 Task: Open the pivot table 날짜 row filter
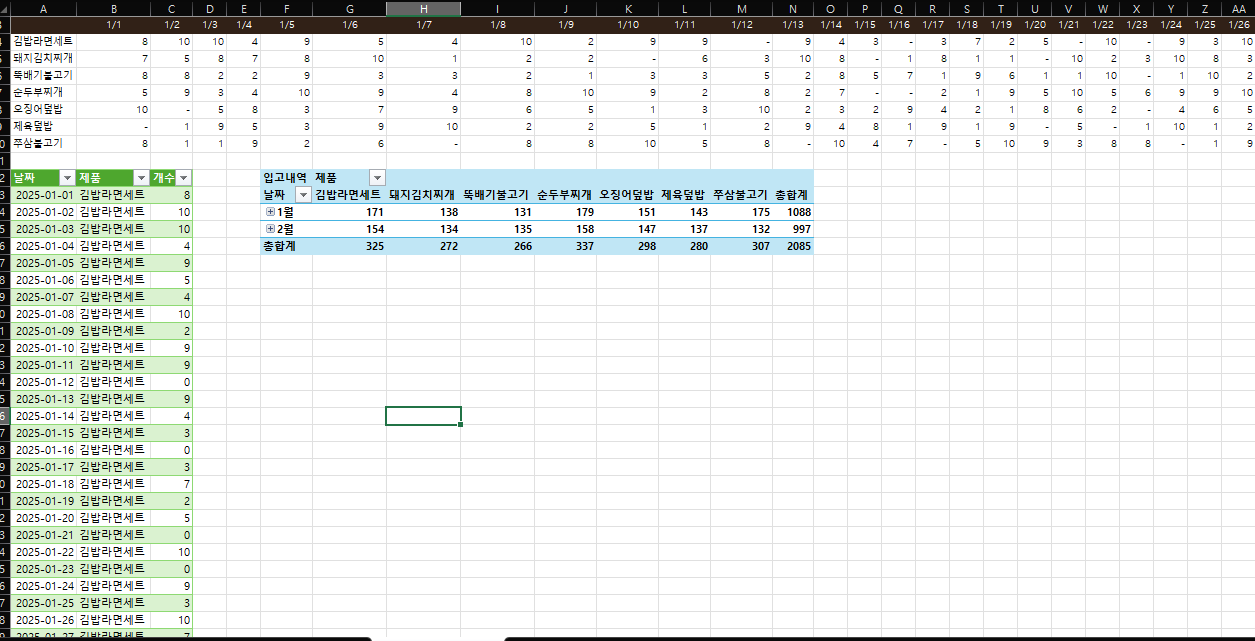[x=304, y=195]
